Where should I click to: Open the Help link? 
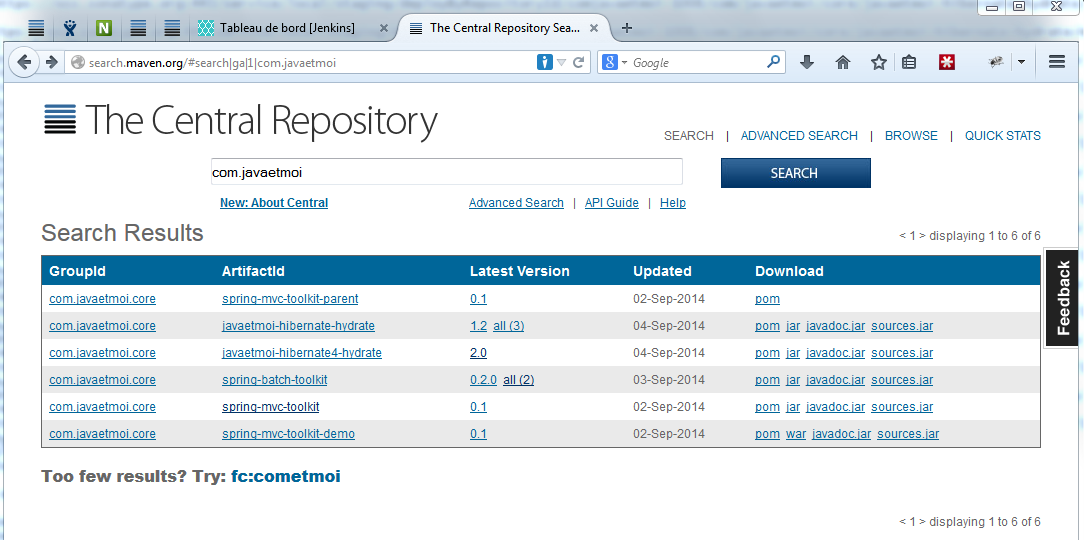(x=673, y=203)
